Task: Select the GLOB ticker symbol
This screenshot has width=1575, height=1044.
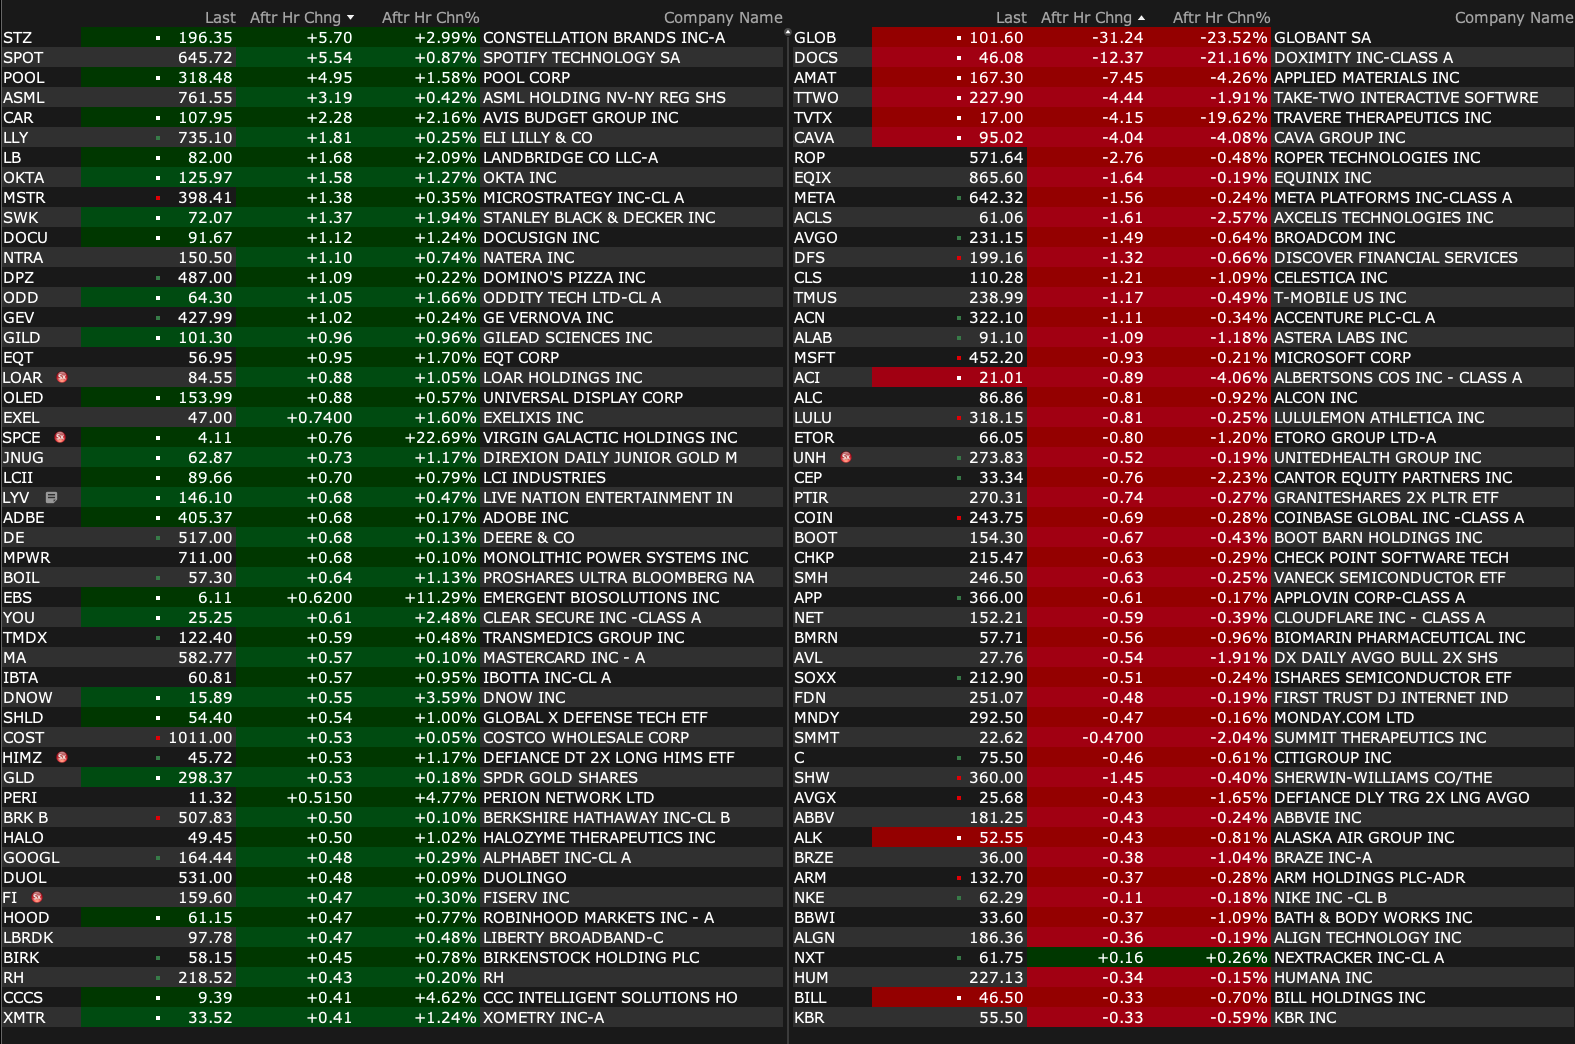Action: (815, 38)
